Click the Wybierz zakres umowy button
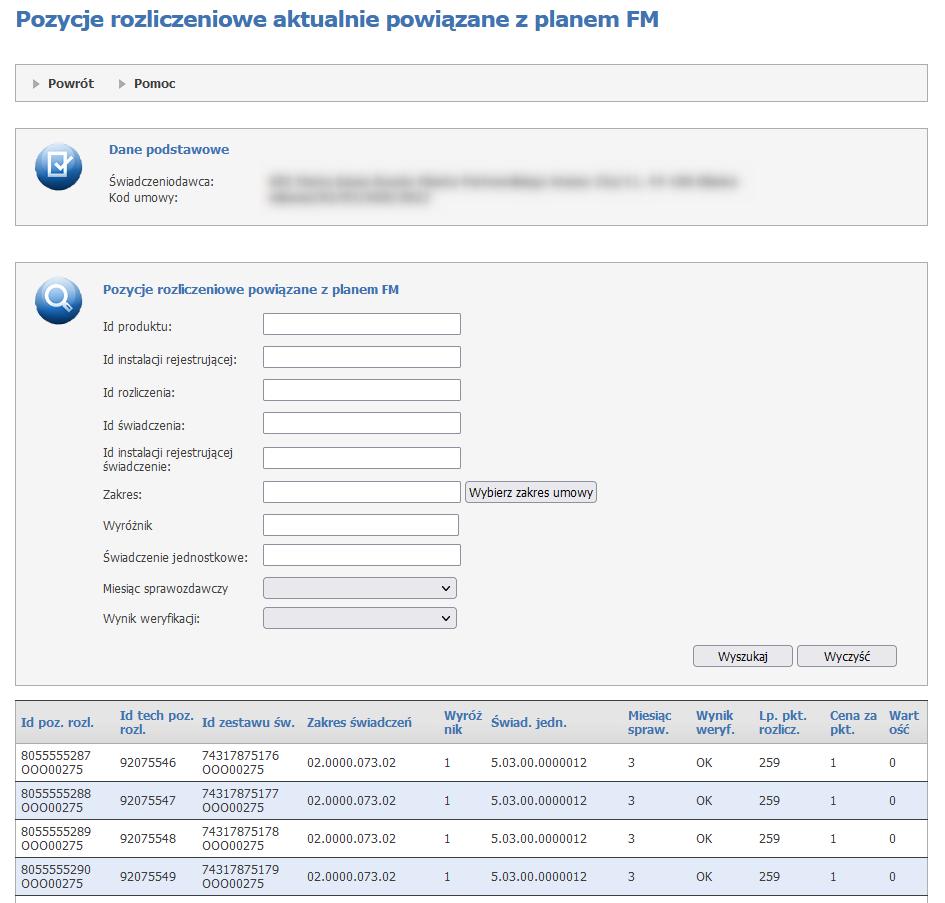Screen dimensions: 945x903 tap(530, 492)
